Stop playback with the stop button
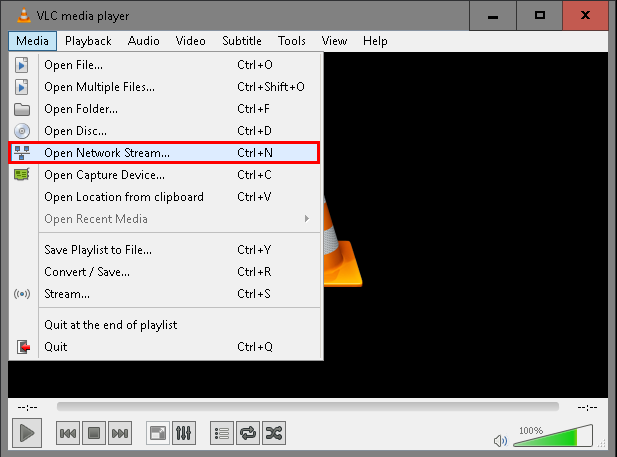617x457 pixels. (94, 433)
